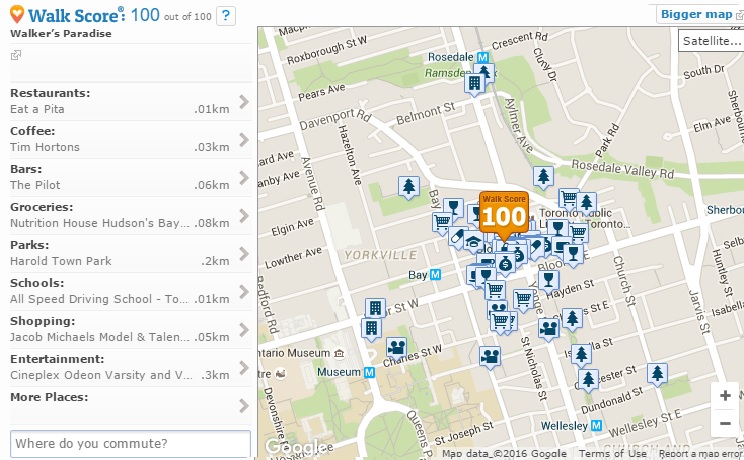Select the movie camera marker beside St Nicholas St
The image size is (744, 460).
point(490,356)
